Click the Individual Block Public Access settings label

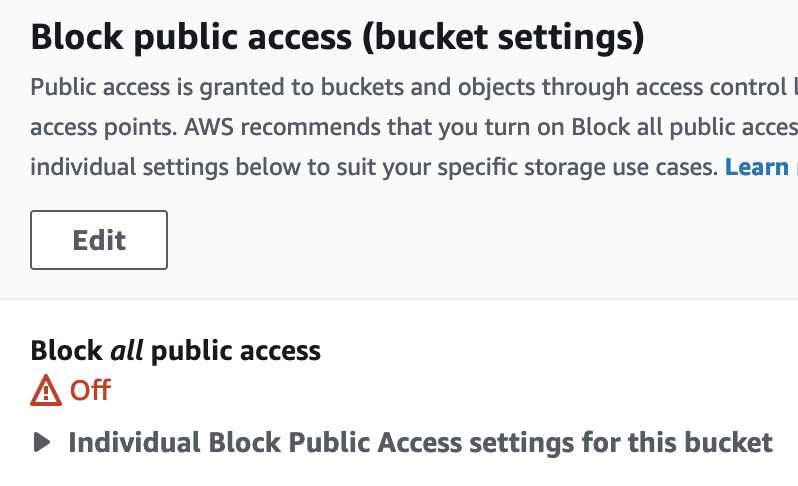click(x=420, y=442)
